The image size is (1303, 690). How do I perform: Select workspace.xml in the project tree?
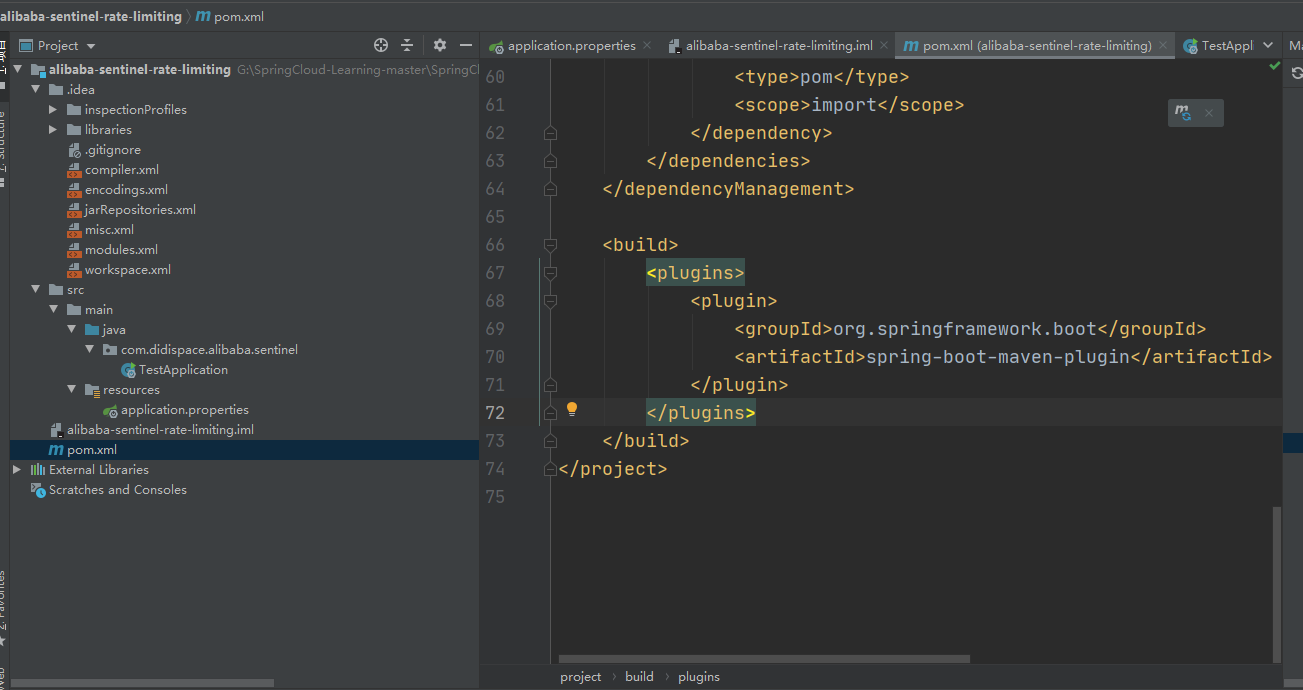point(127,270)
